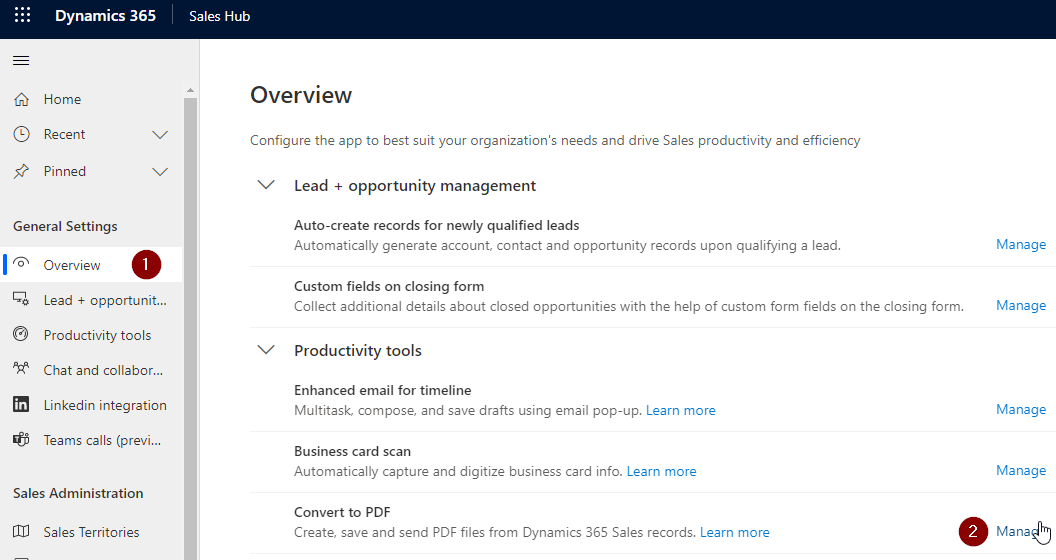1056x560 pixels.
Task: Collapse the Productivity tools section
Action: [266, 349]
